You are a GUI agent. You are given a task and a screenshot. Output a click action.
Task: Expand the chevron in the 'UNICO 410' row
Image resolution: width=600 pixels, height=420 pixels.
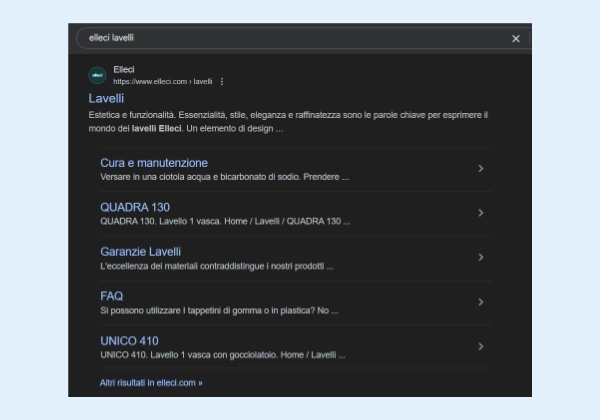481,347
